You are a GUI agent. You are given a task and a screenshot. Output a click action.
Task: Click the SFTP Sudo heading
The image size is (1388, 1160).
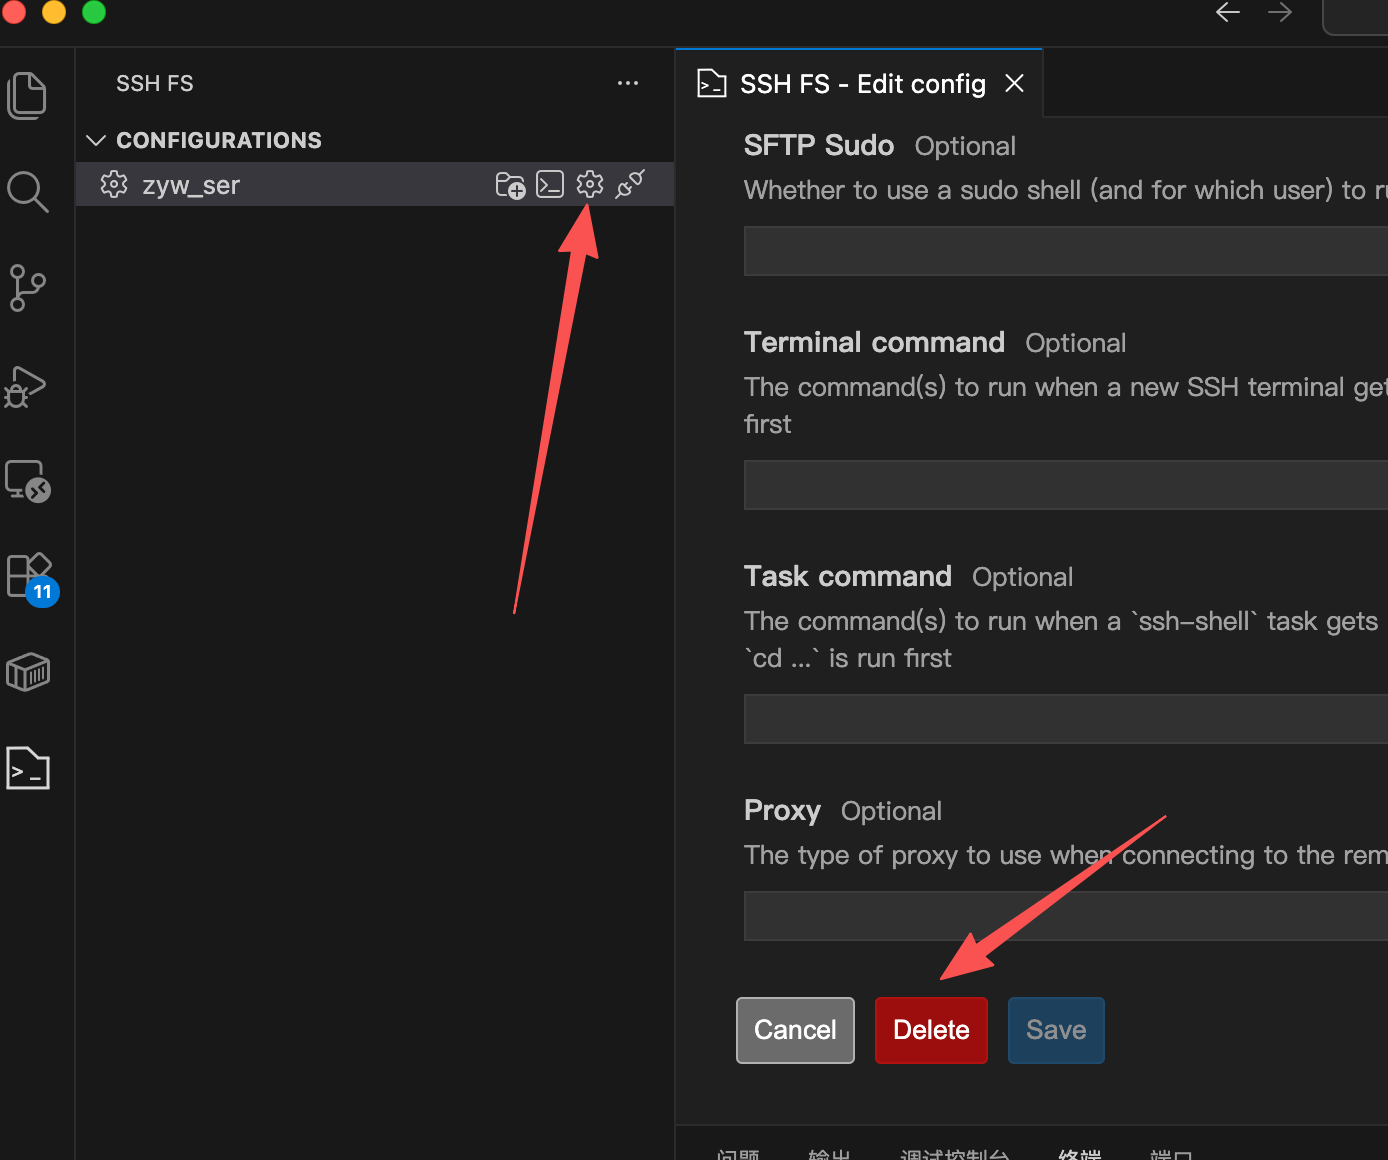pos(819,145)
